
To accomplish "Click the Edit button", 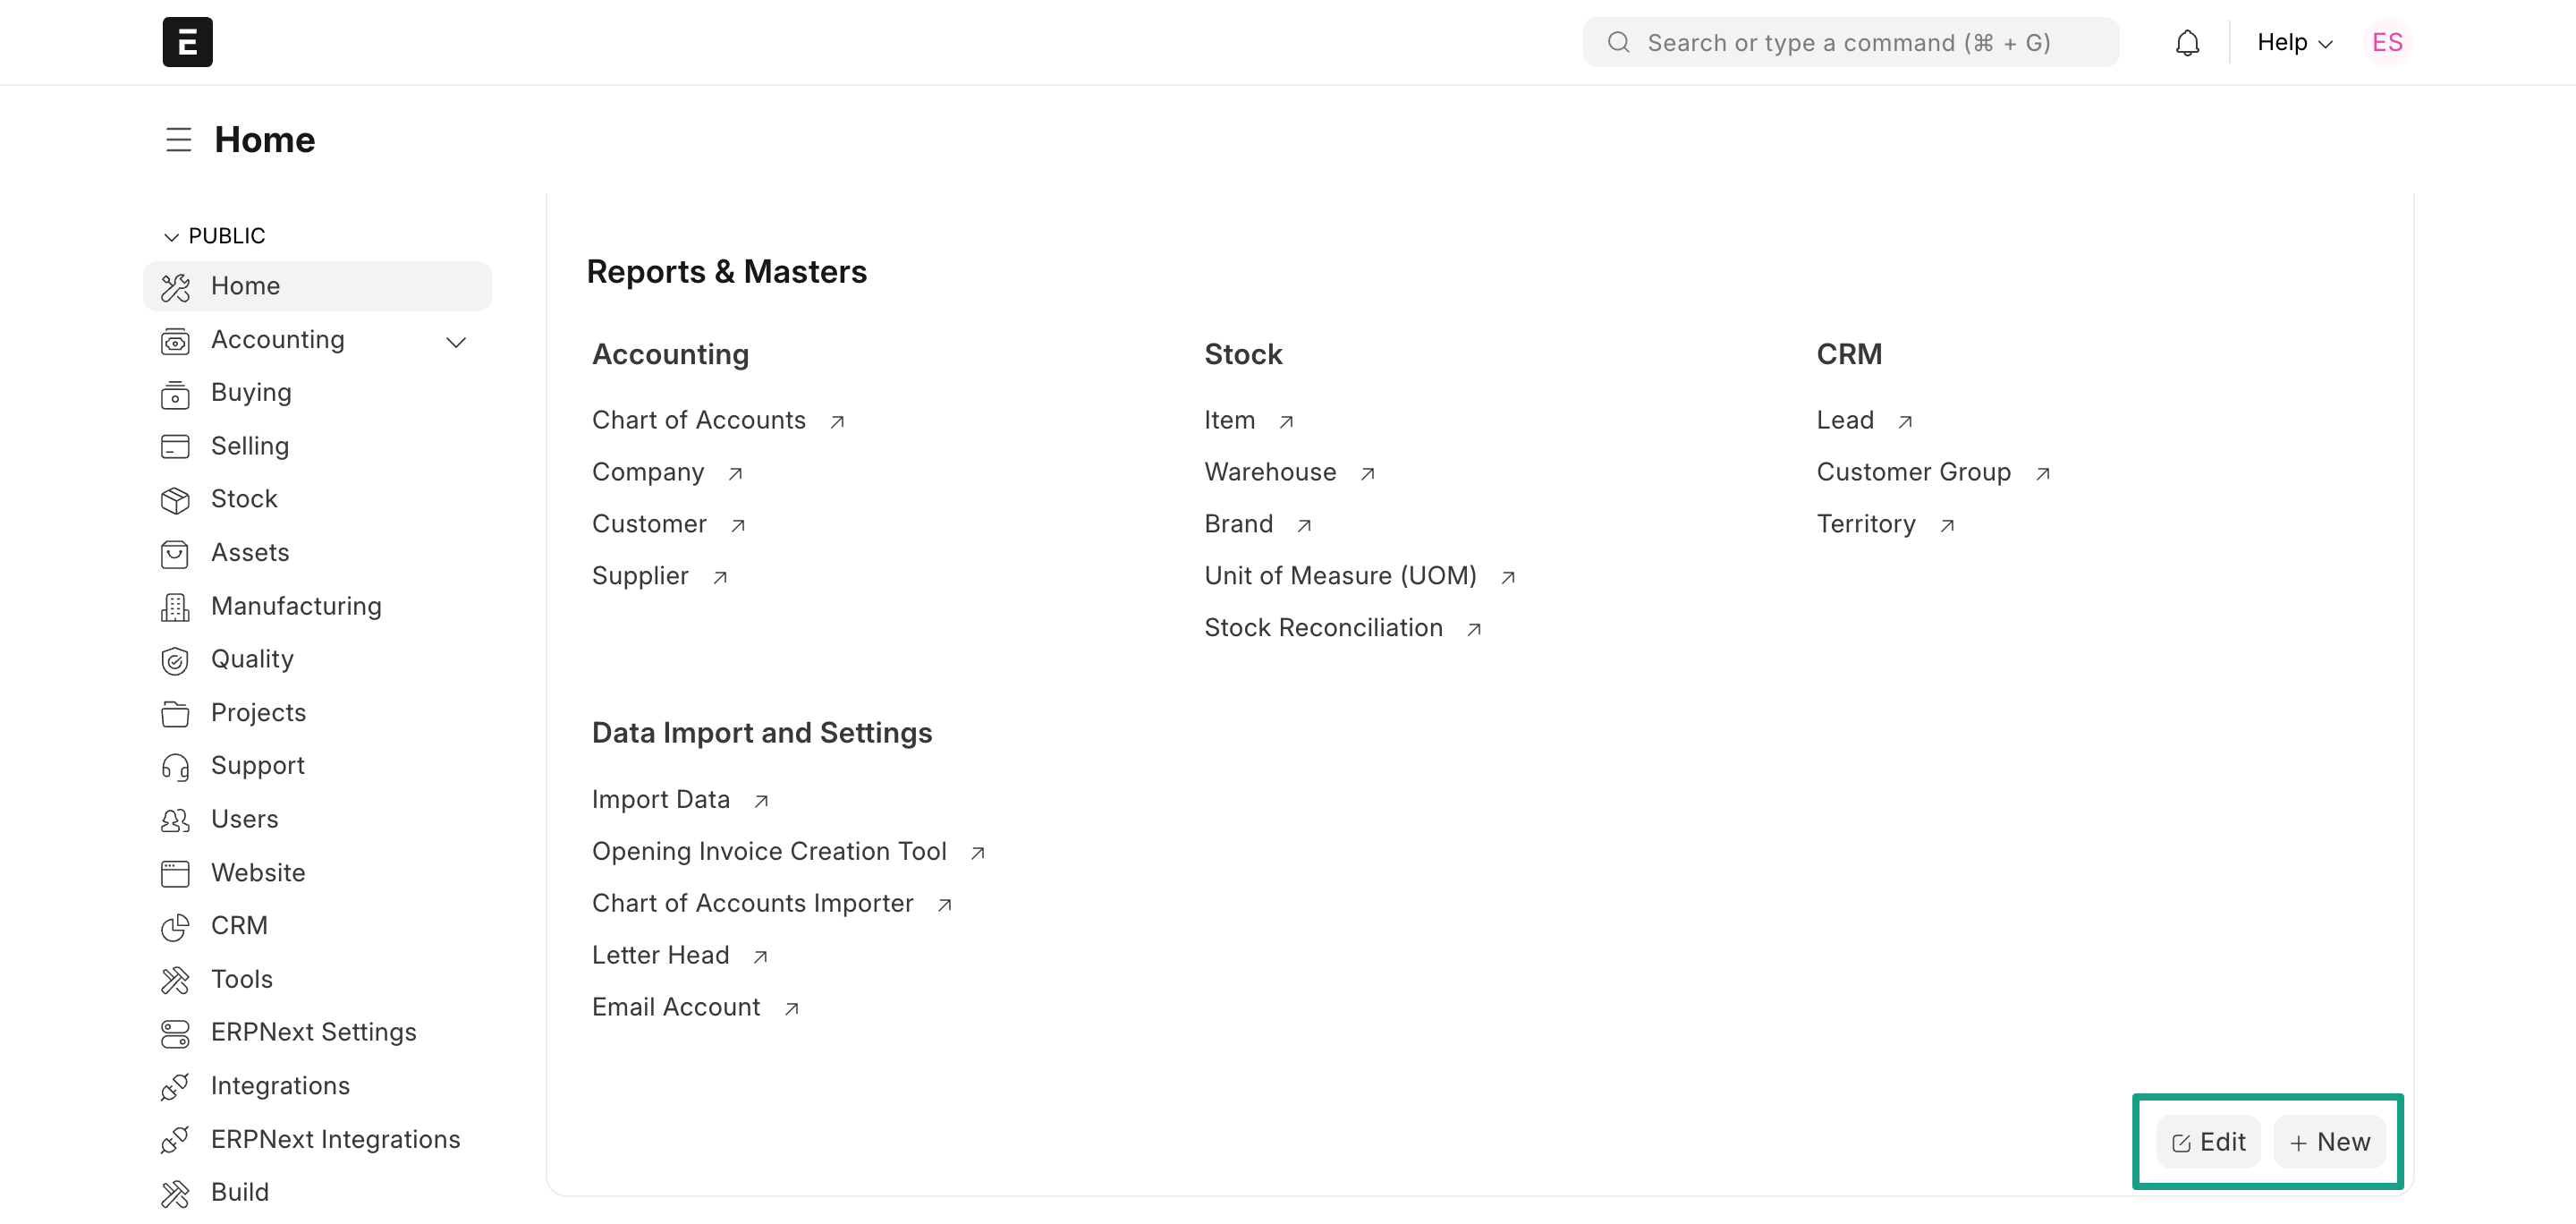I will point(2208,1142).
